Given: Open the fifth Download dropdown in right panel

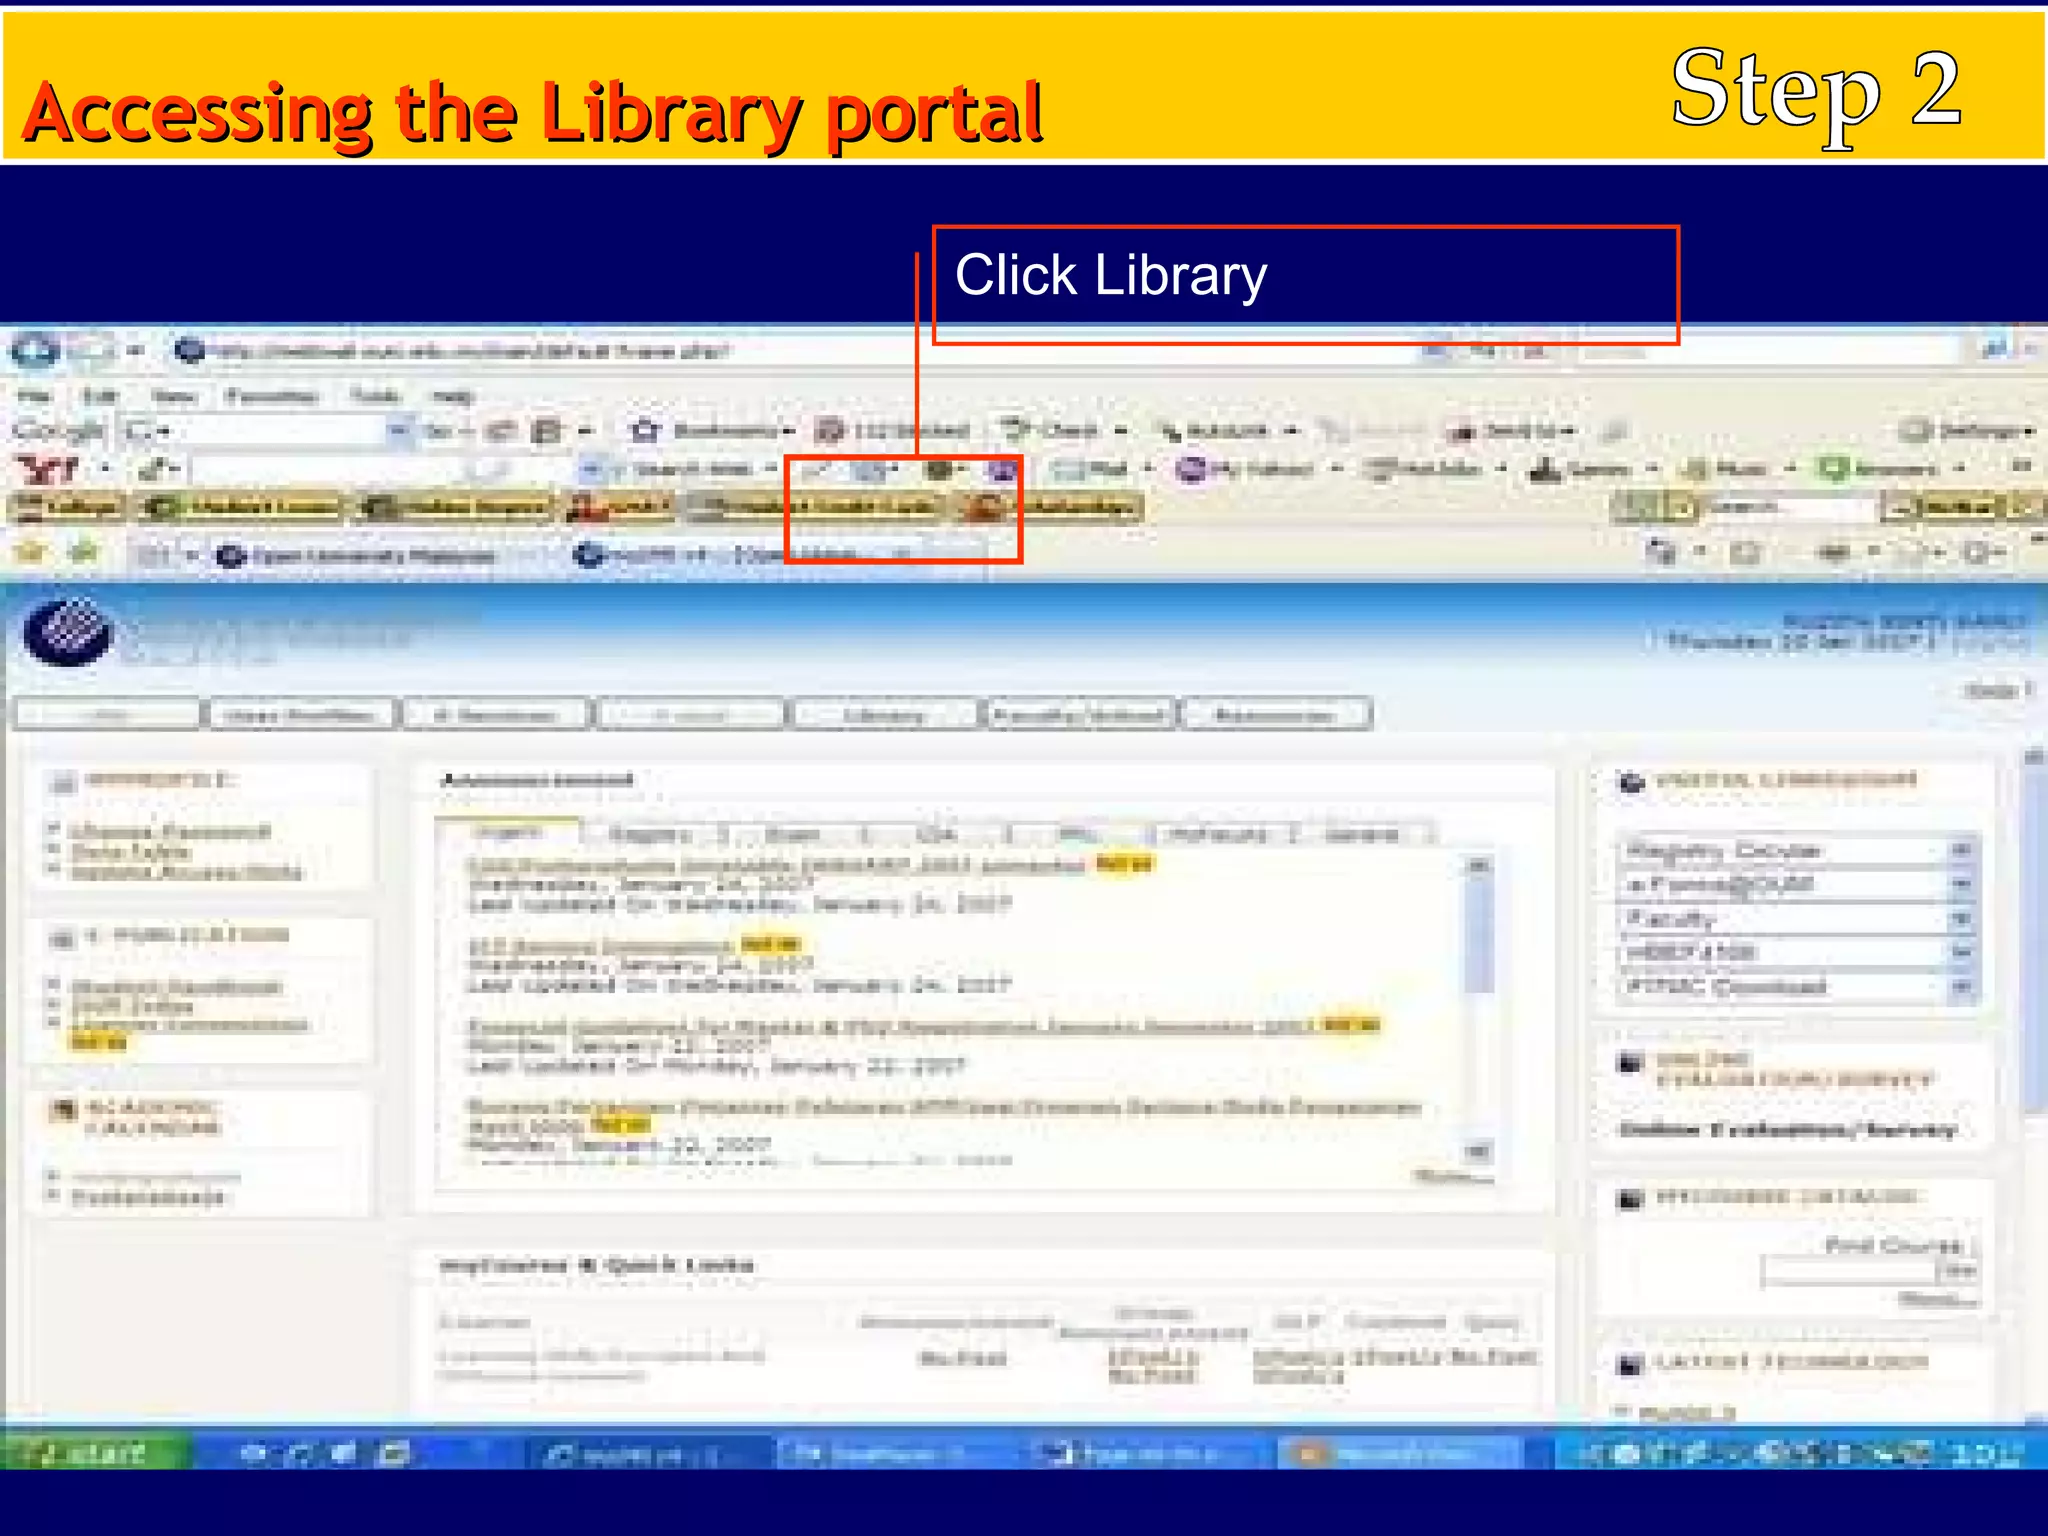Looking at the screenshot, I should [1797, 987].
